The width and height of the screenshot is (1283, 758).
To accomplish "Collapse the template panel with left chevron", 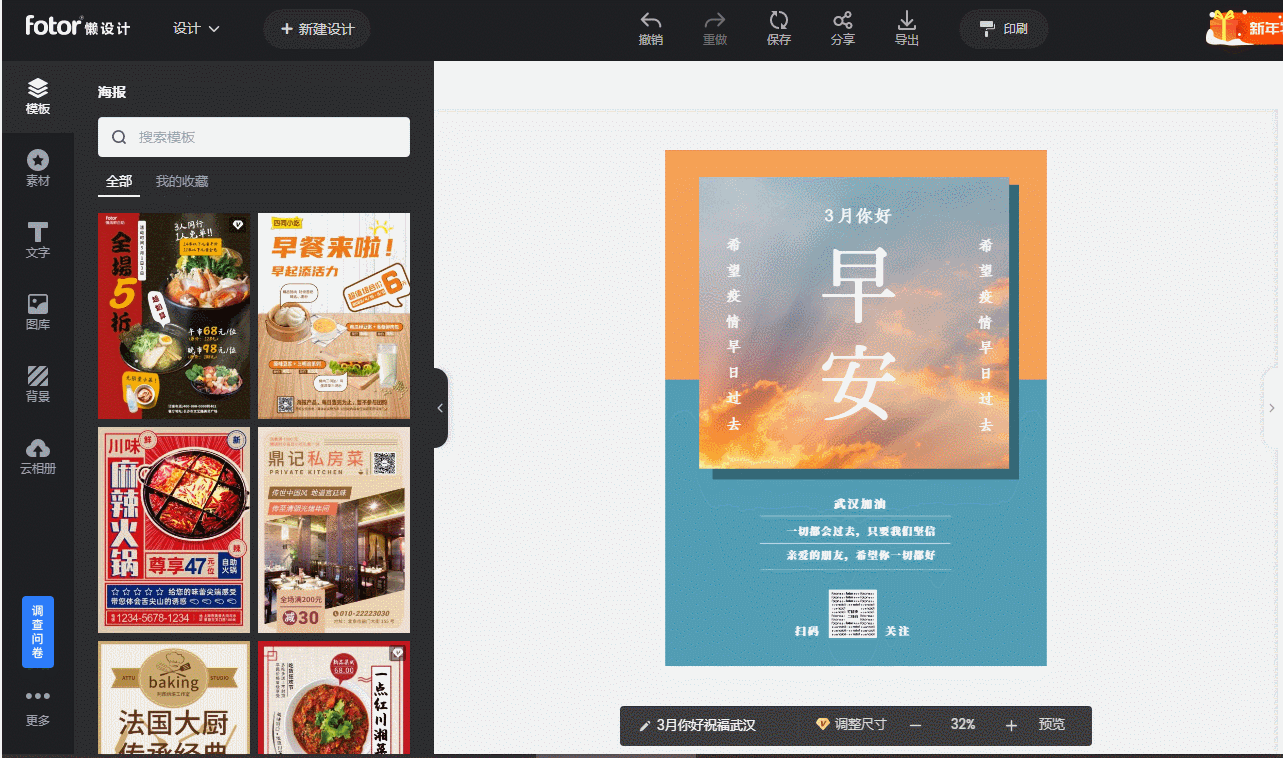I will click(x=439, y=407).
